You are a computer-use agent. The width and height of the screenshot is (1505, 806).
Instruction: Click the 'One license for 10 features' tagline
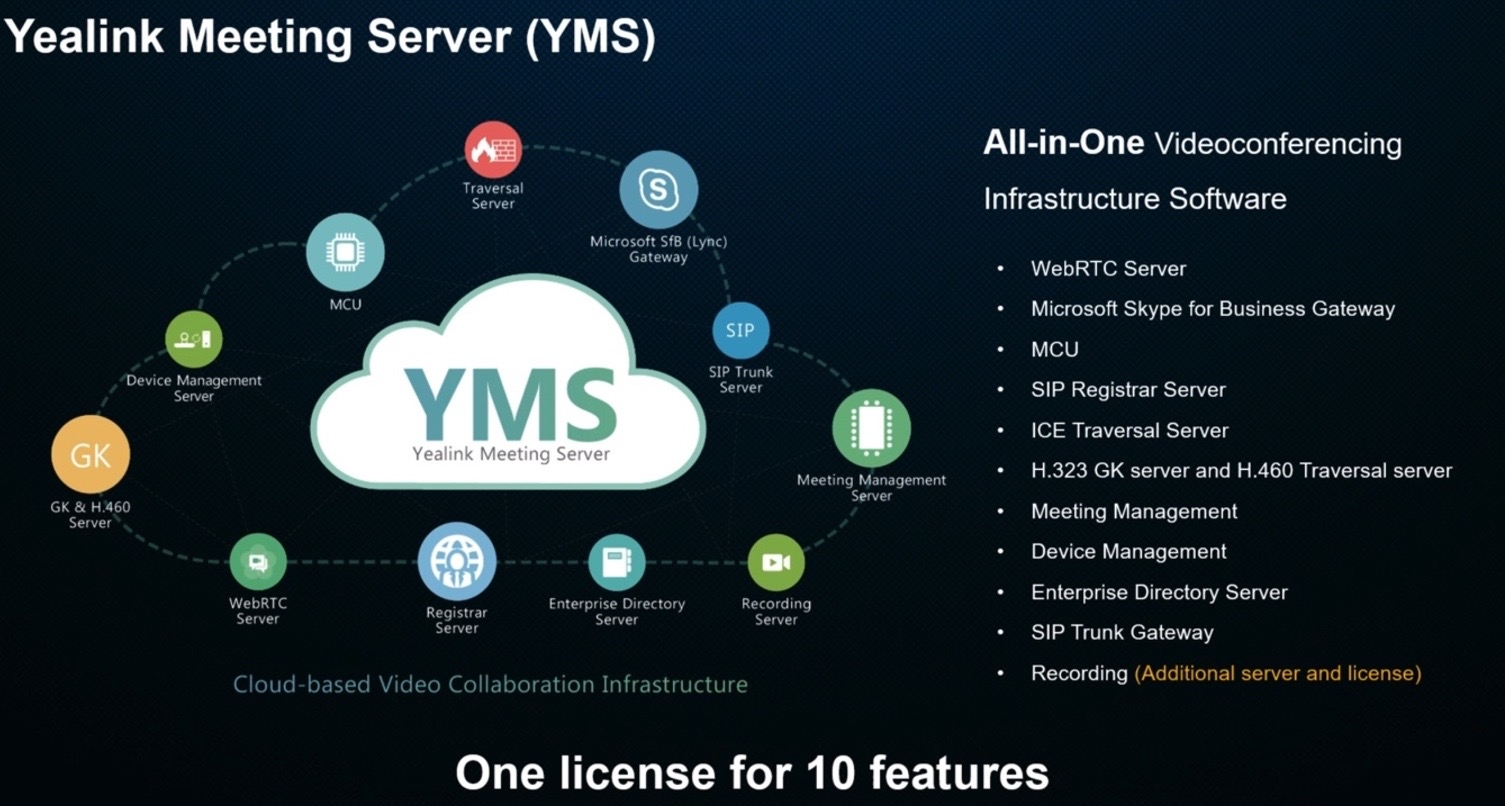coord(752,773)
